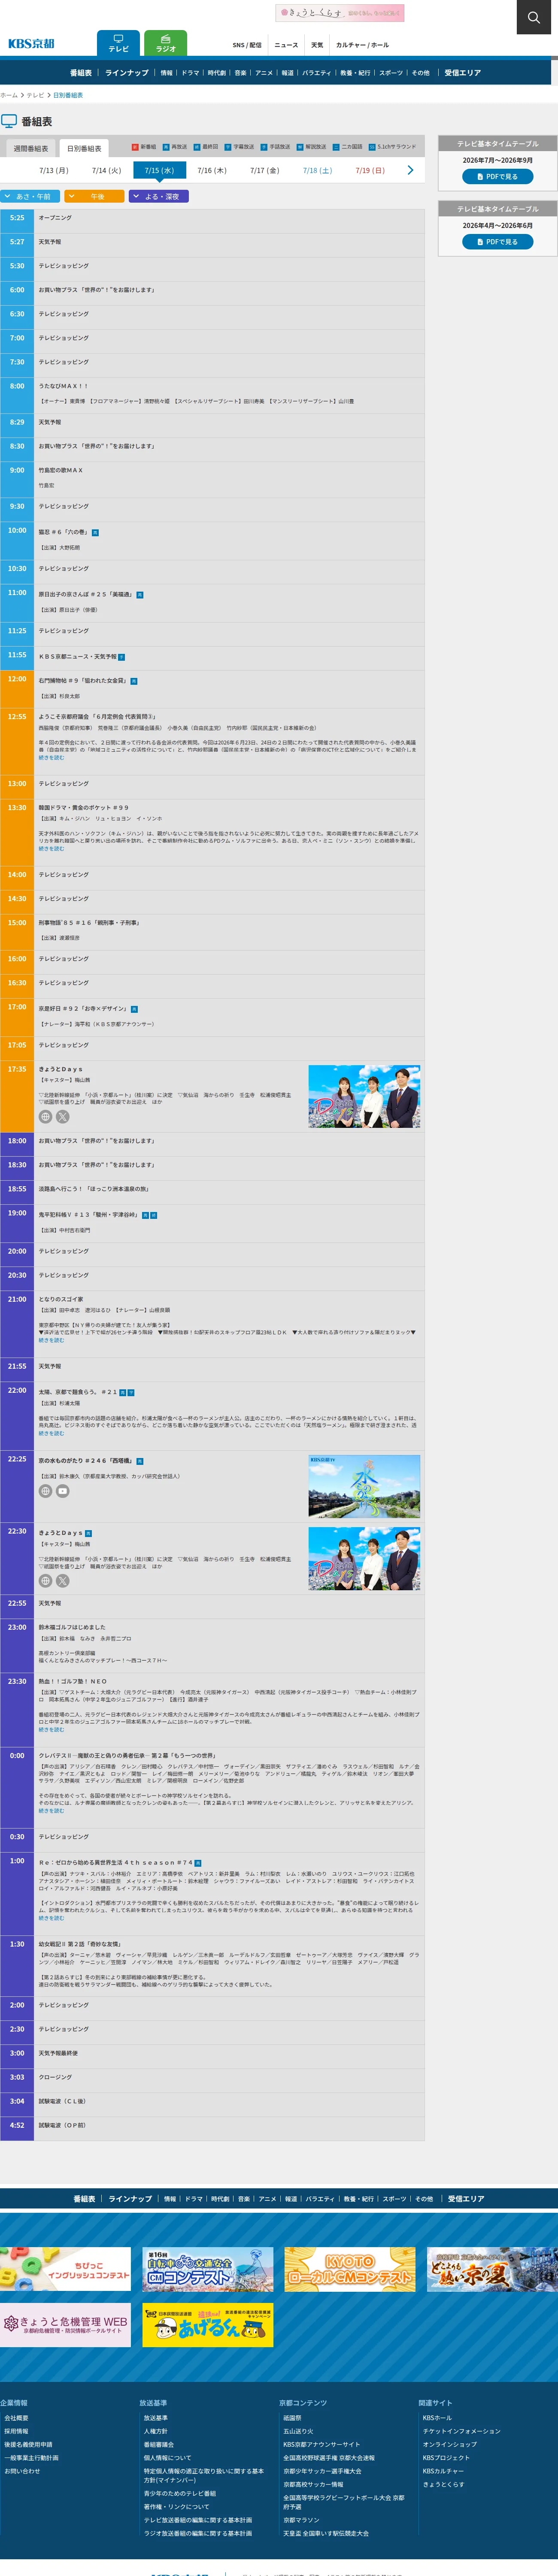Click 続きを読む for the 1:00 Re:ゼロ program
The width and height of the screenshot is (558, 2576).
pos(51,1918)
